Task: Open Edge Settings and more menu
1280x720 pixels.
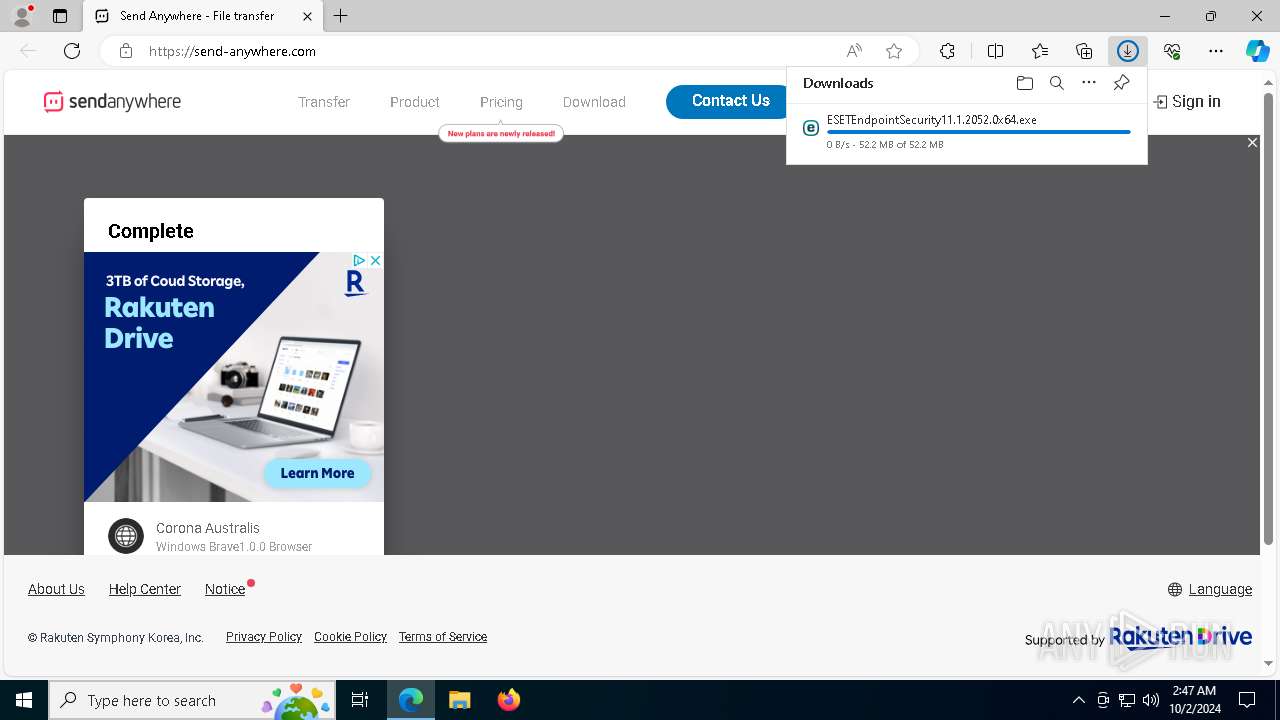Action: click(1216, 51)
